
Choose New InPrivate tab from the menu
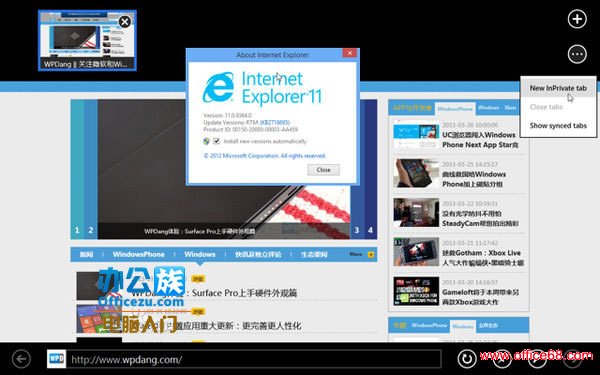(x=558, y=88)
